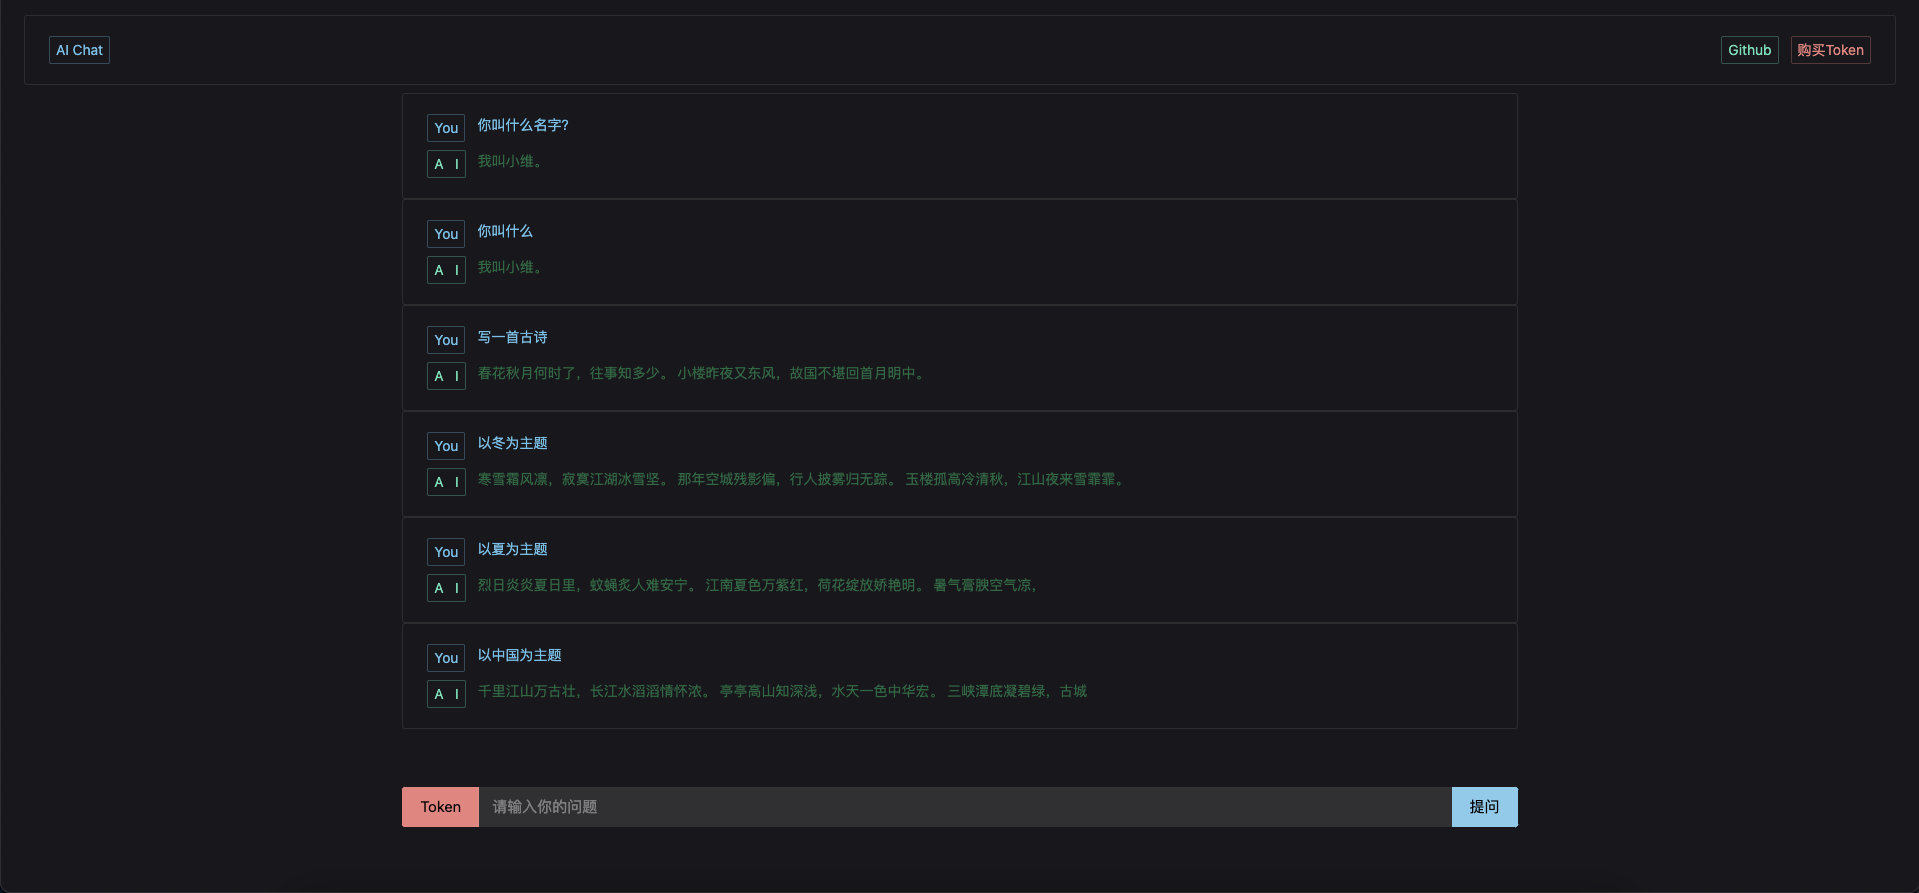Select the You badge beside 以夏为主题
Screen dimensions: 1919x893
click(x=446, y=552)
